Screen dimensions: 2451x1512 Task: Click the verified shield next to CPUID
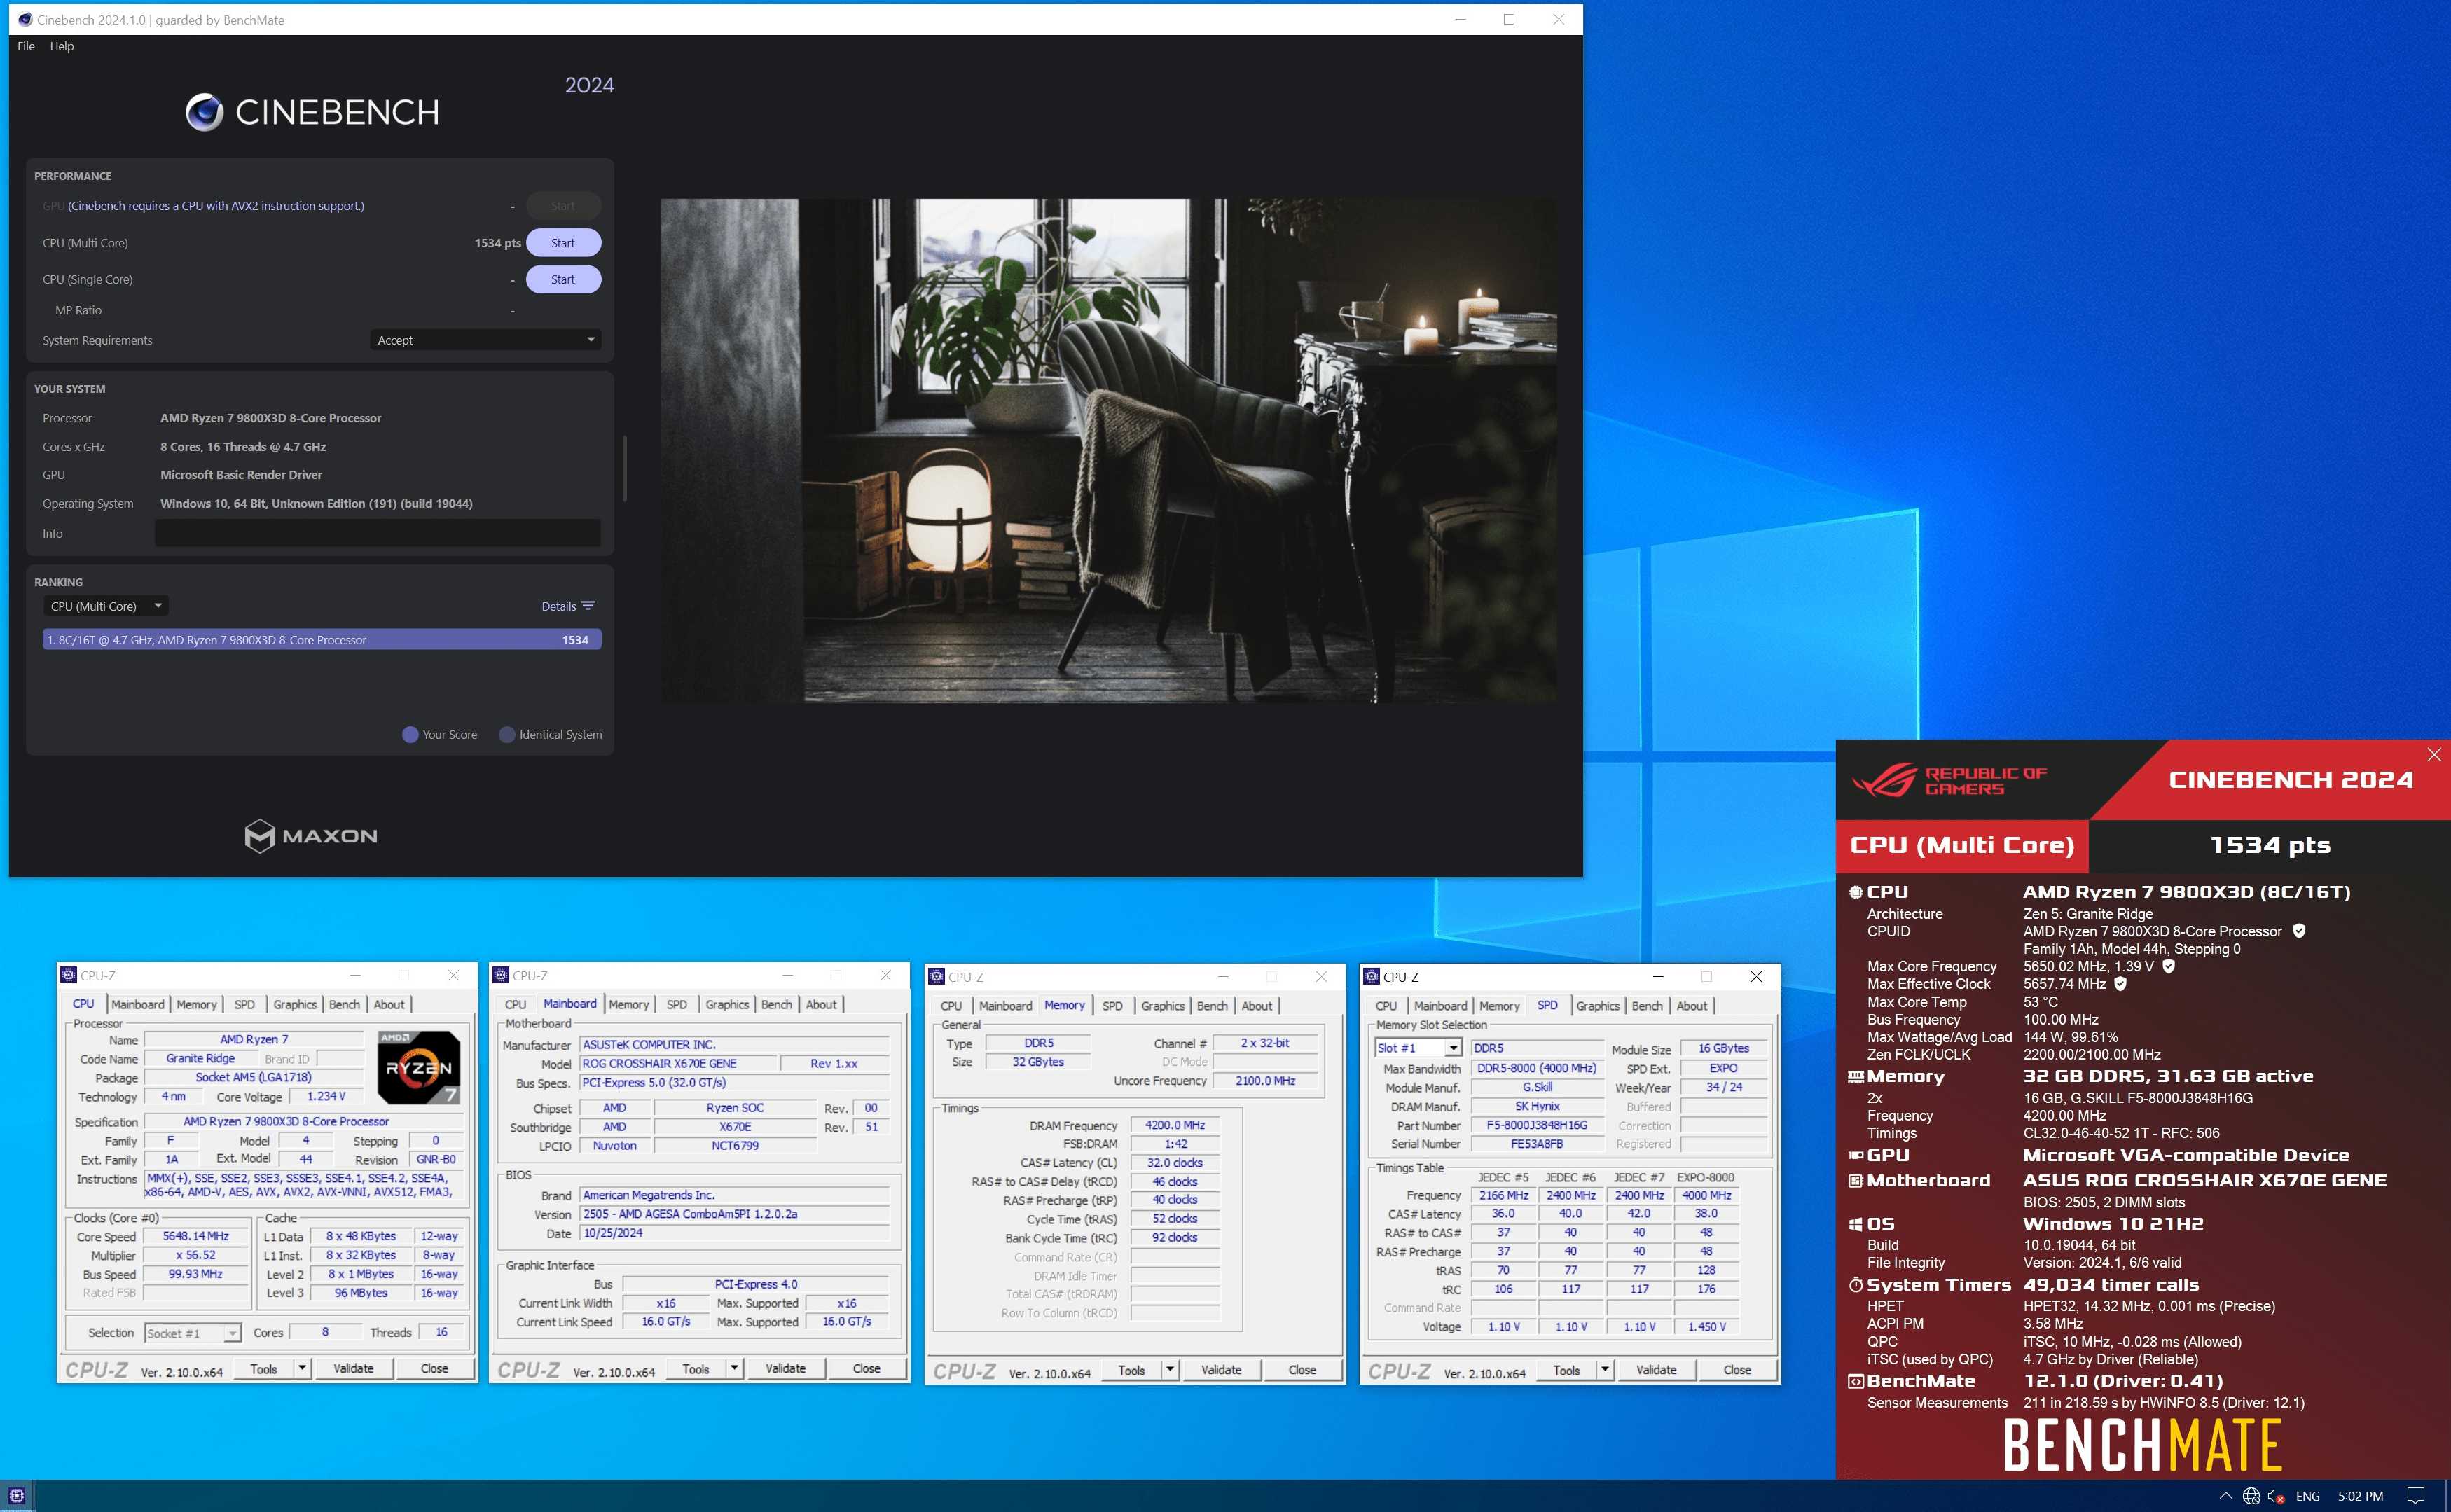[x=2299, y=931]
